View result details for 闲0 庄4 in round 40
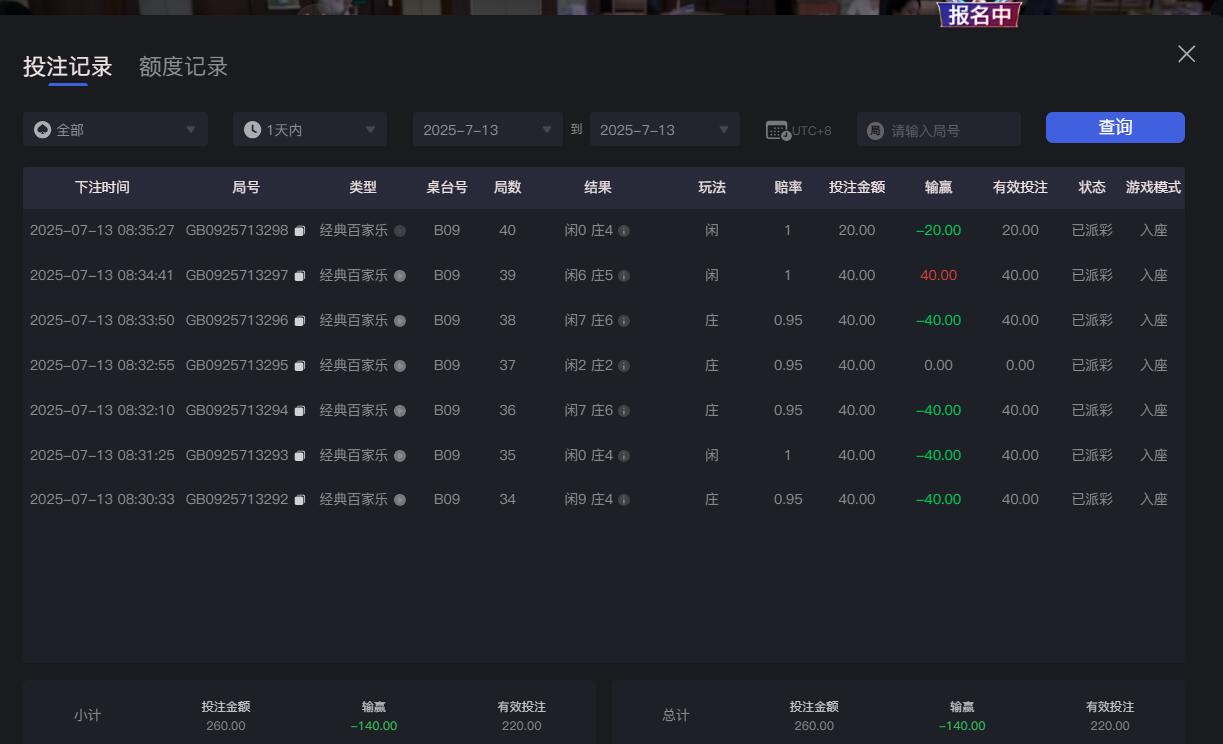Image resolution: width=1223 pixels, height=744 pixels. click(x=623, y=230)
